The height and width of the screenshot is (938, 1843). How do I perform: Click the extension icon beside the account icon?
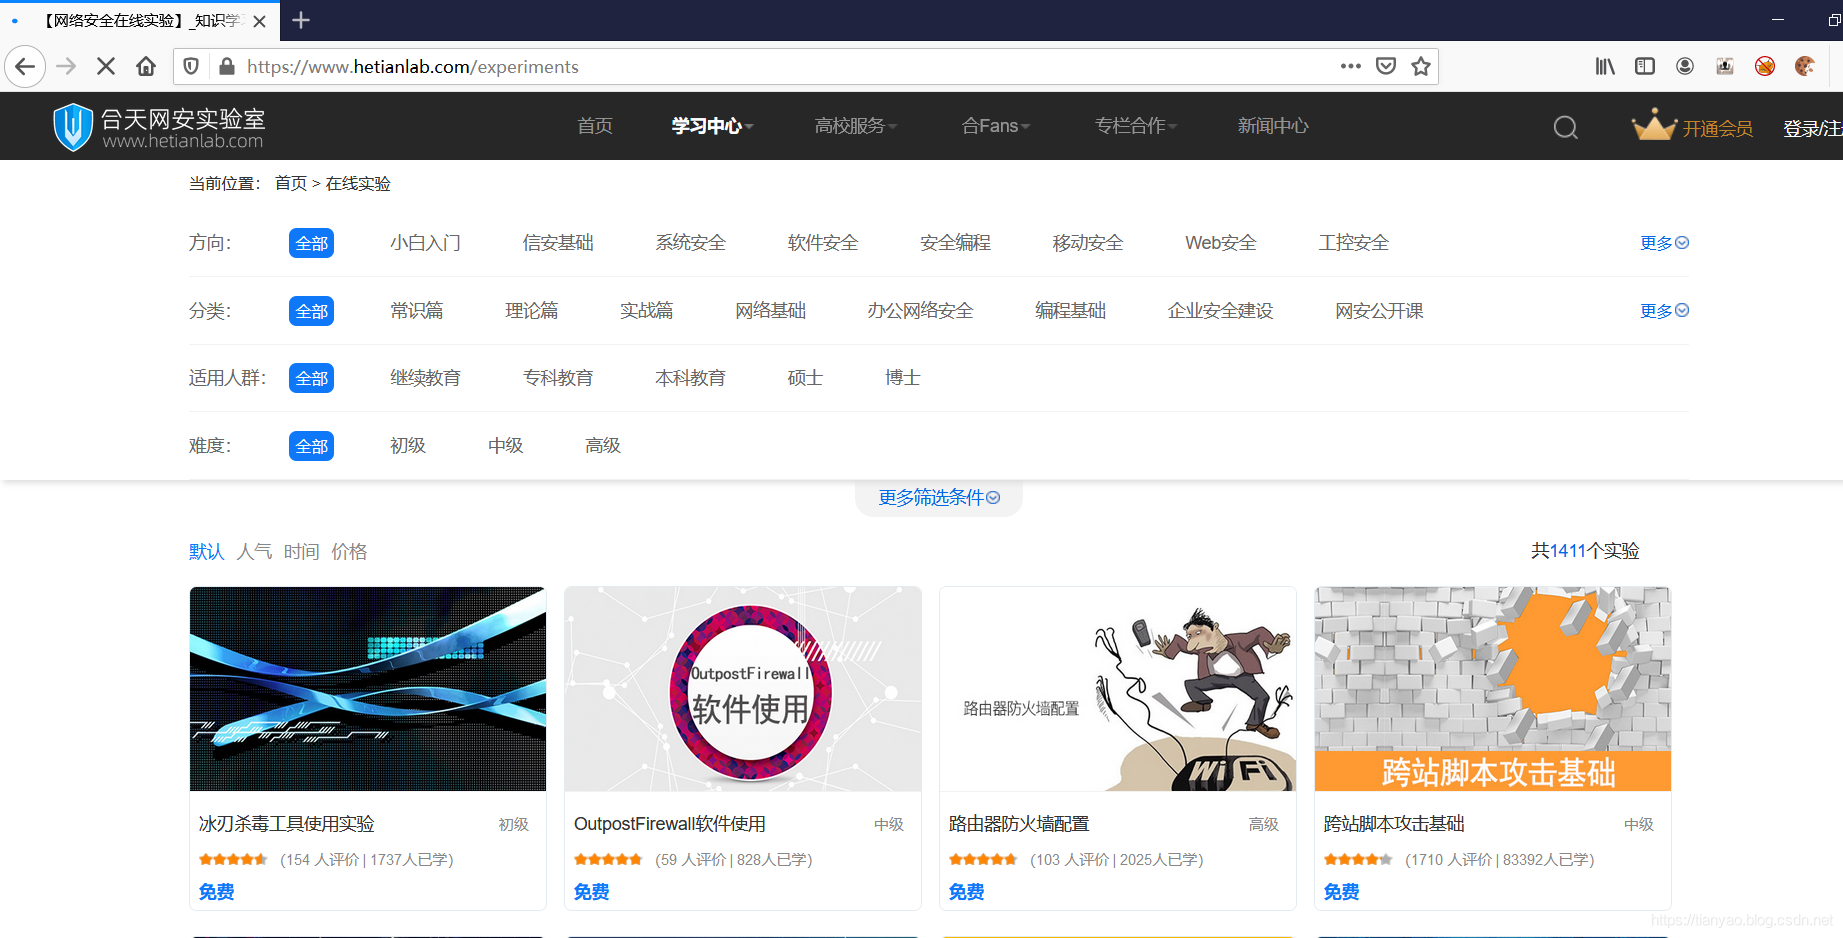pyautogui.click(x=1725, y=66)
